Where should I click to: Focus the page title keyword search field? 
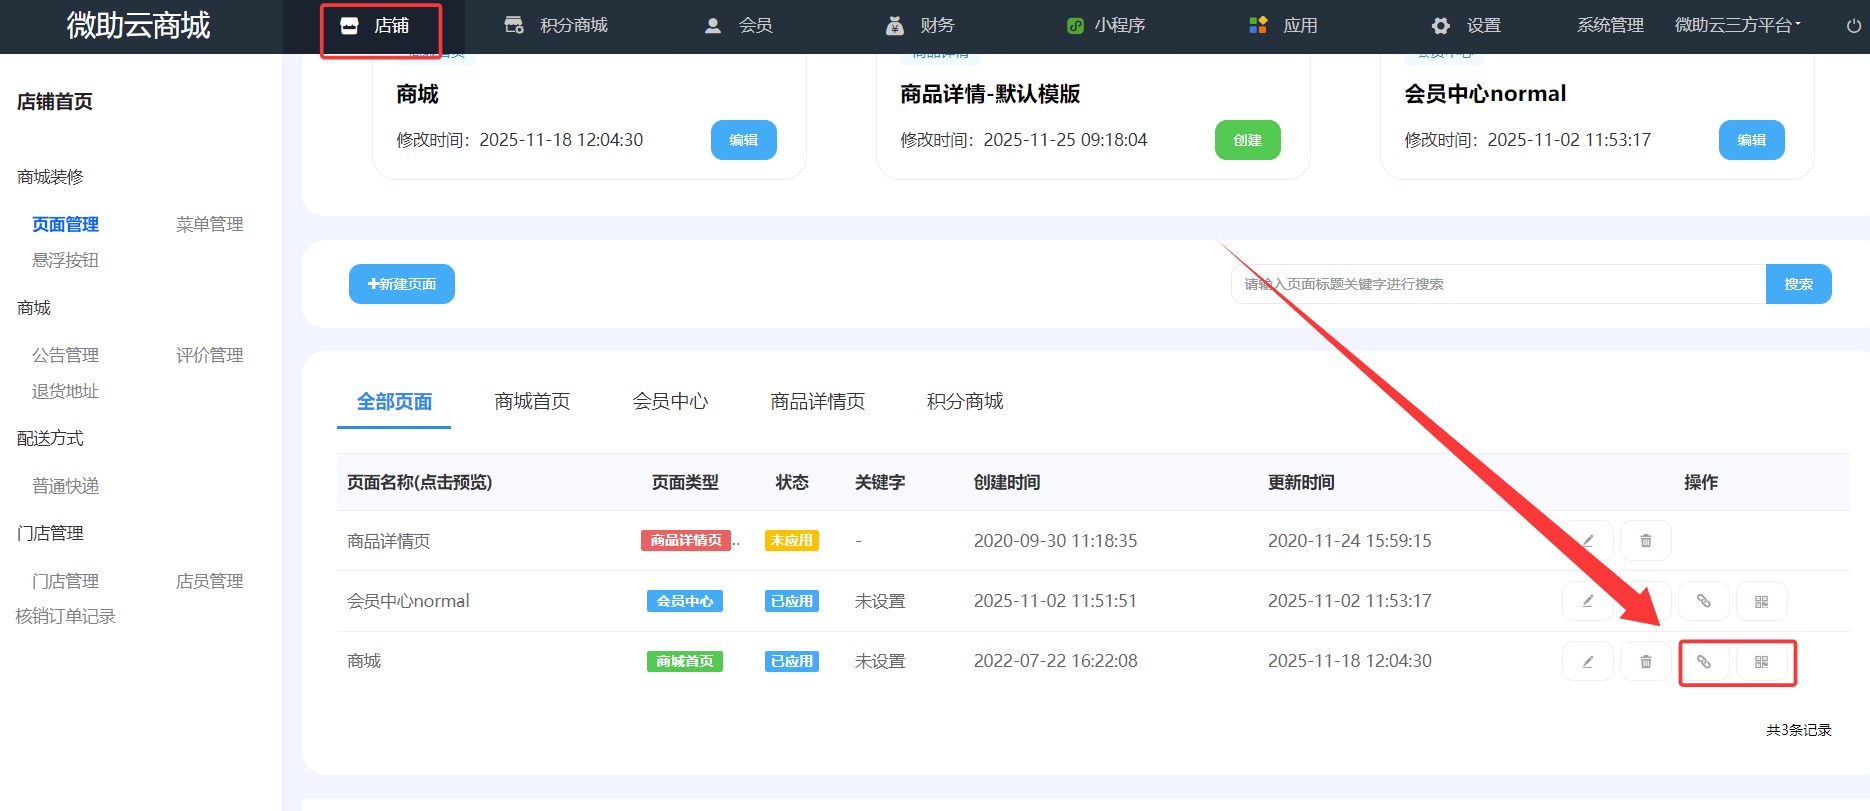coord(1497,284)
